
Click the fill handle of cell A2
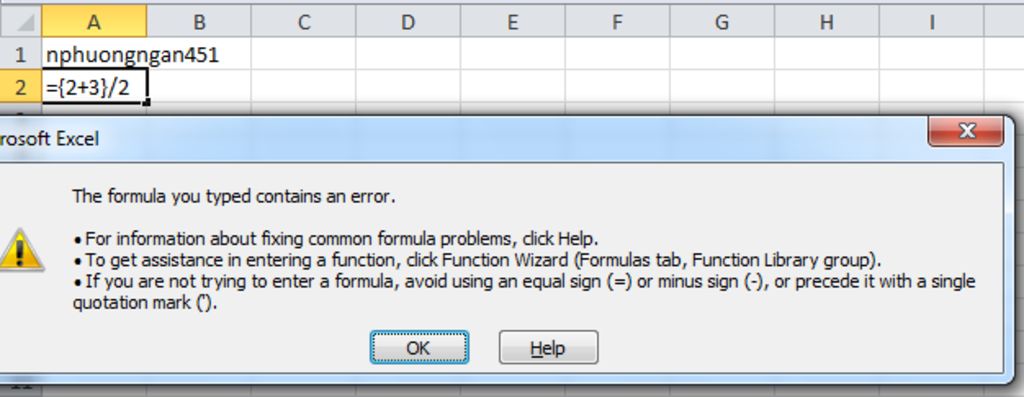pyautogui.click(x=147, y=102)
